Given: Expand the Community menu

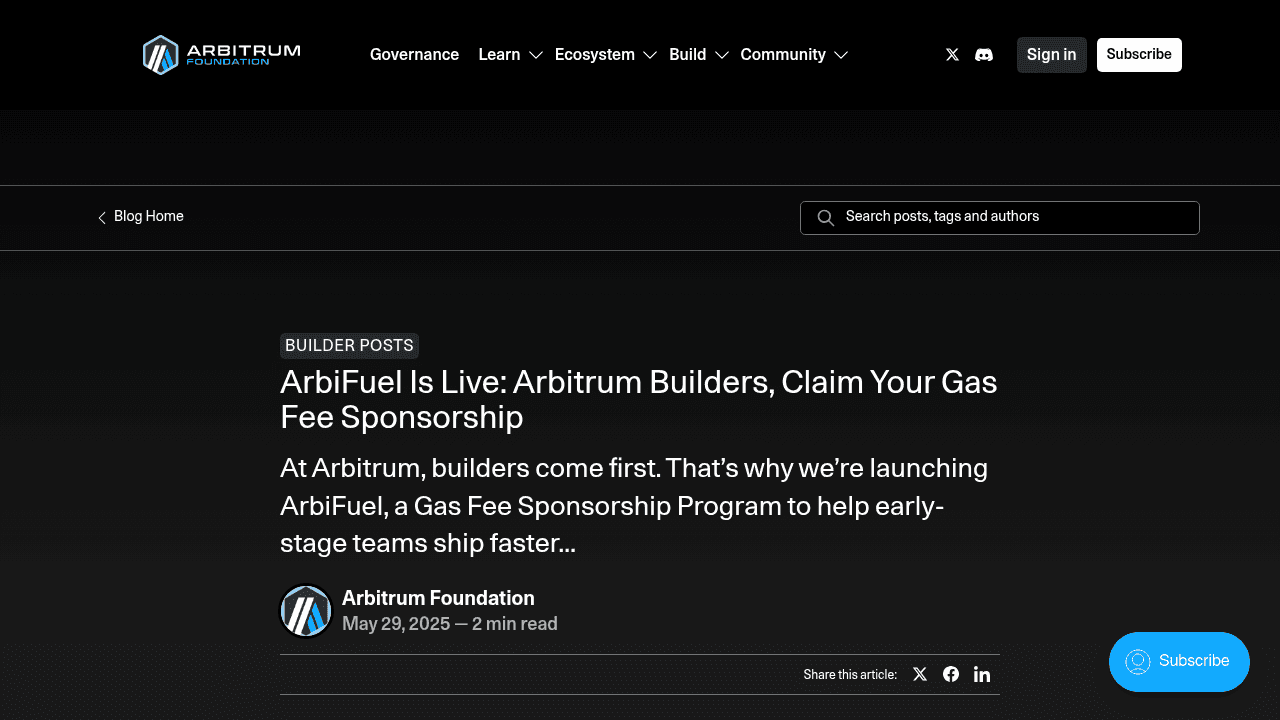Looking at the screenshot, I should [x=794, y=55].
